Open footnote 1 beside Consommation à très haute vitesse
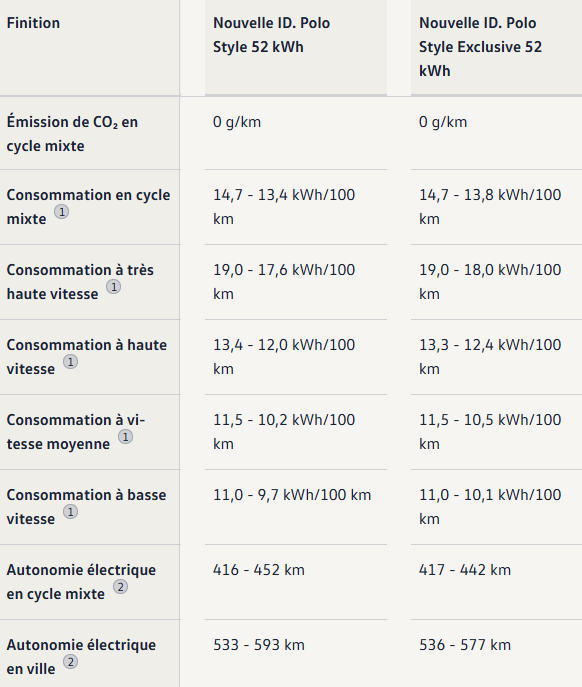The height and width of the screenshot is (687, 582). (114, 287)
